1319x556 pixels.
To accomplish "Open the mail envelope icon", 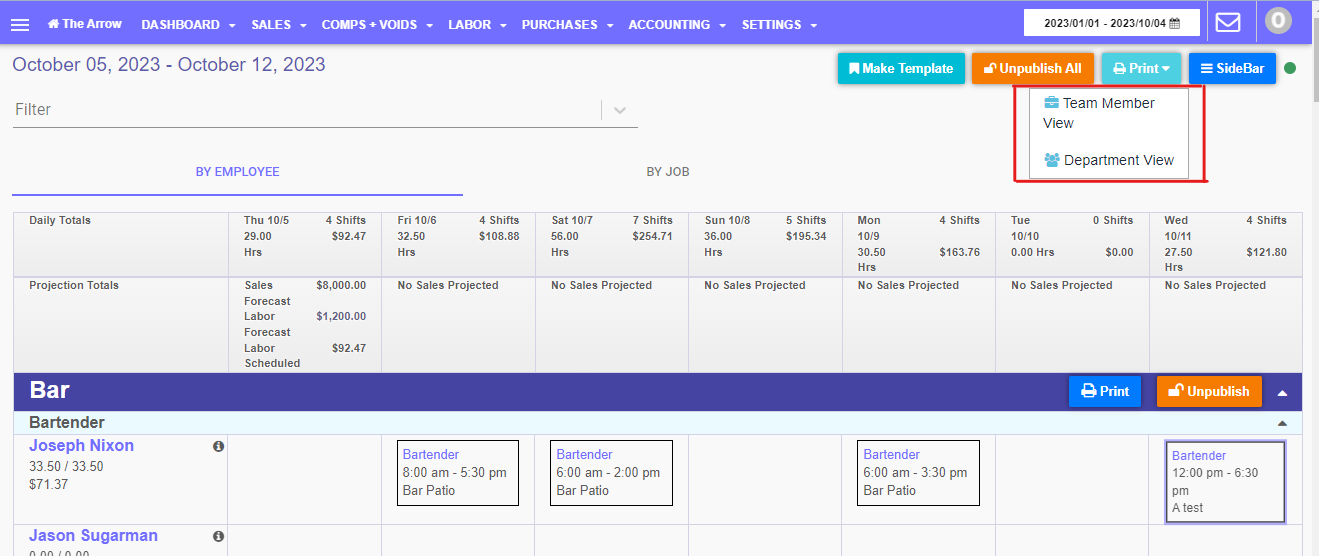I will tap(1227, 22).
